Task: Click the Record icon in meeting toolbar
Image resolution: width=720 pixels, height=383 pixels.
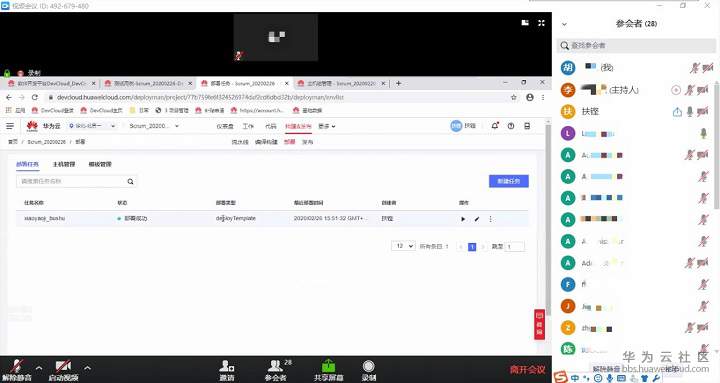Action: (x=369, y=370)
